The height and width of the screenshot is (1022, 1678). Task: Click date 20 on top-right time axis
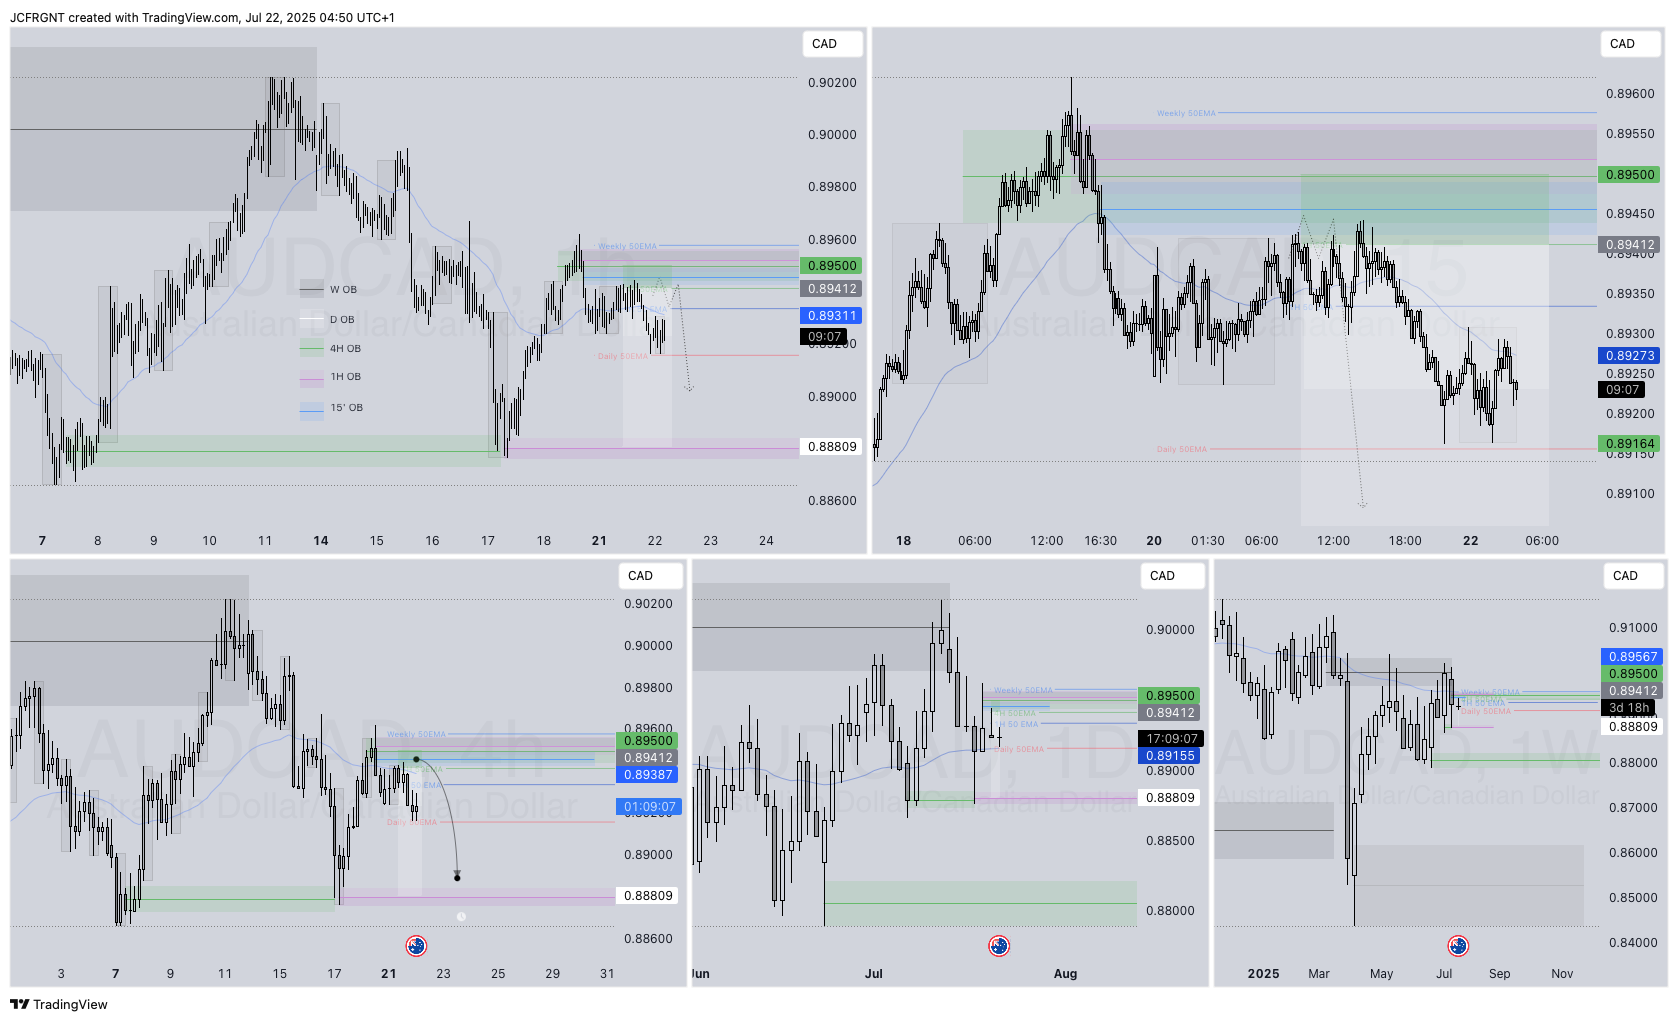(x=1154, y=541)
